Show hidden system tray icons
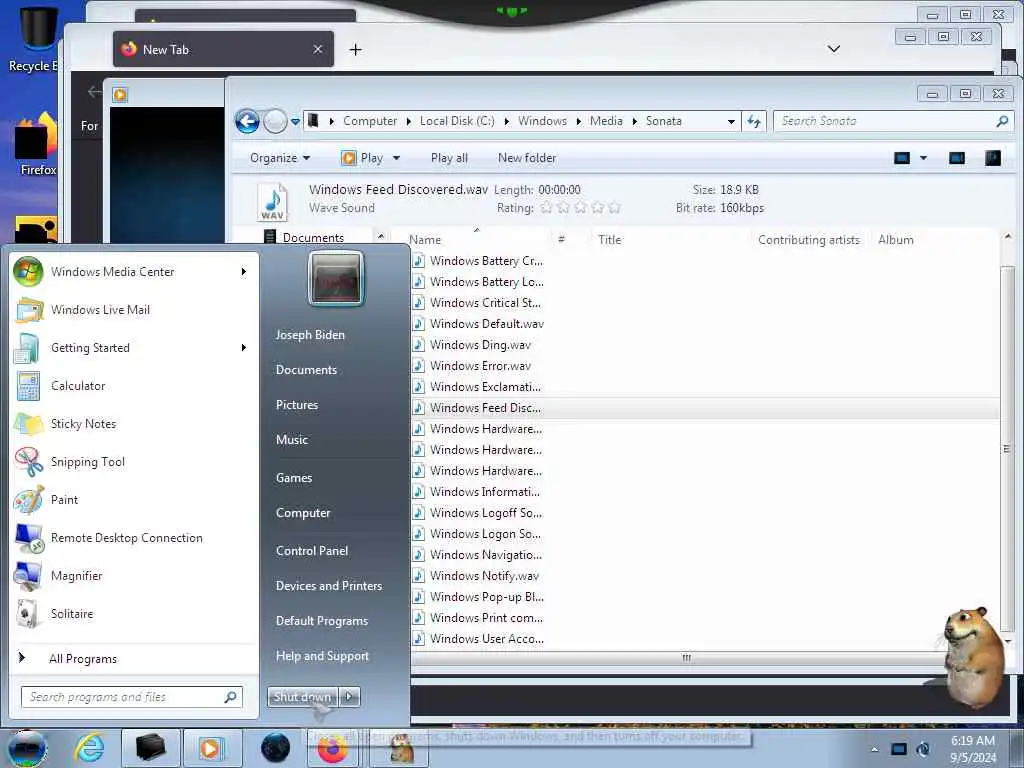Screen dimensions: 1024x768 click(874, 749)
